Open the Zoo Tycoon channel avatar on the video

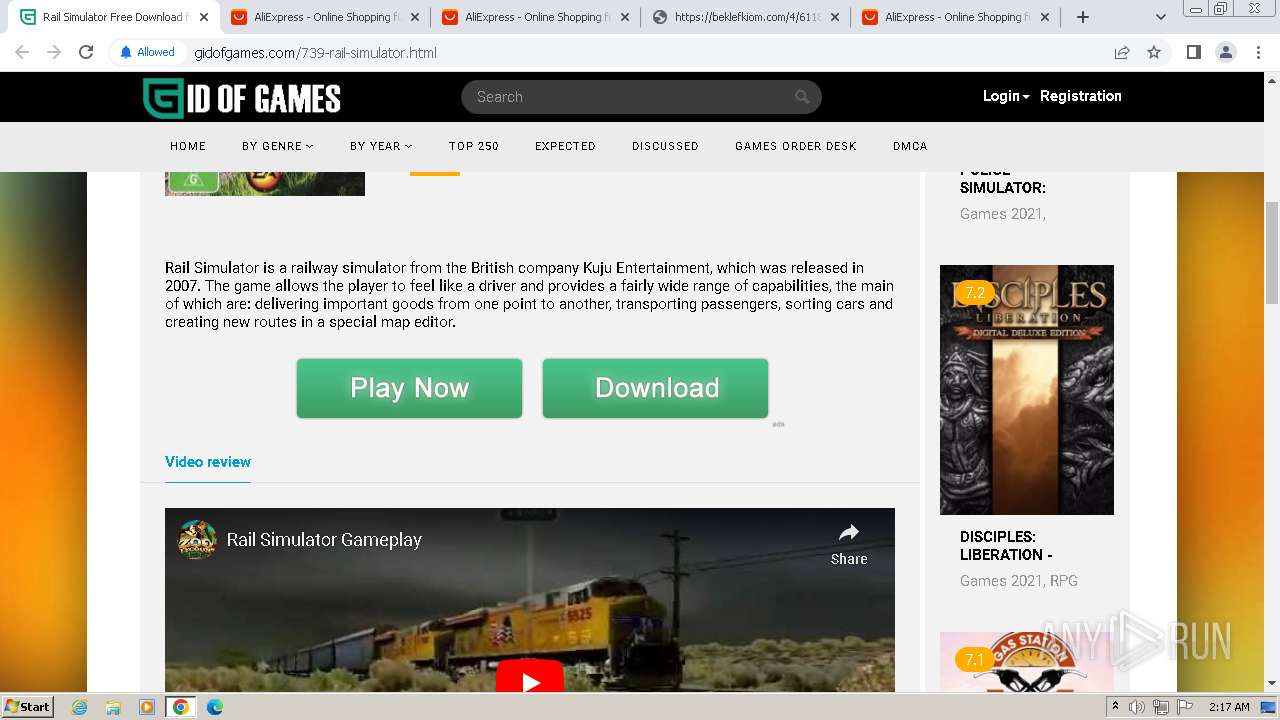pyautogui.click(x=197, y=540)
